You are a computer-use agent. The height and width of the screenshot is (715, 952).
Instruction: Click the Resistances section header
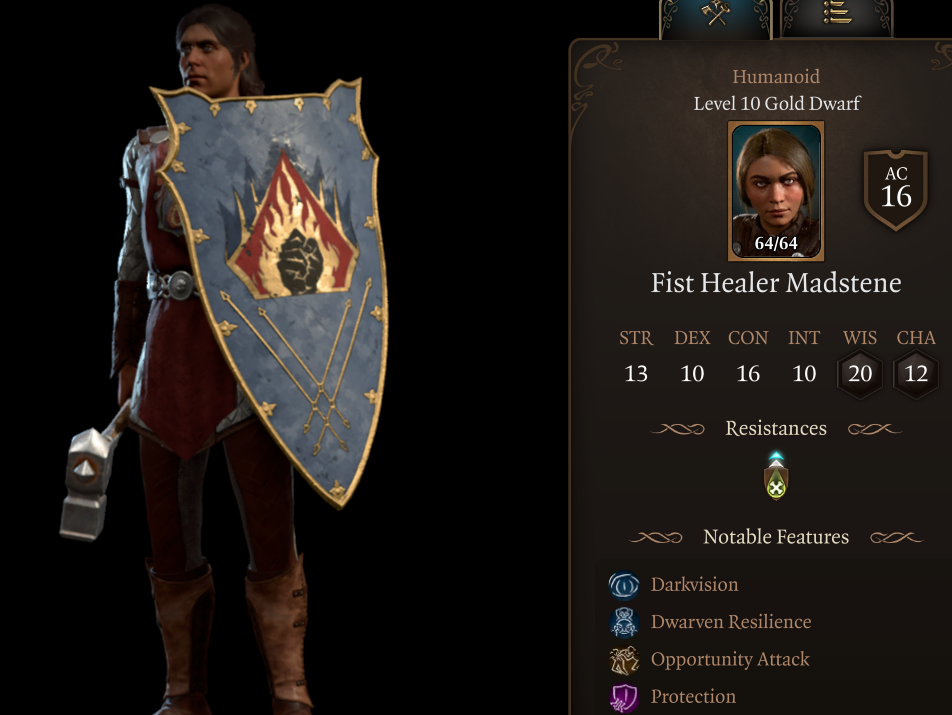tap(776, 429)
